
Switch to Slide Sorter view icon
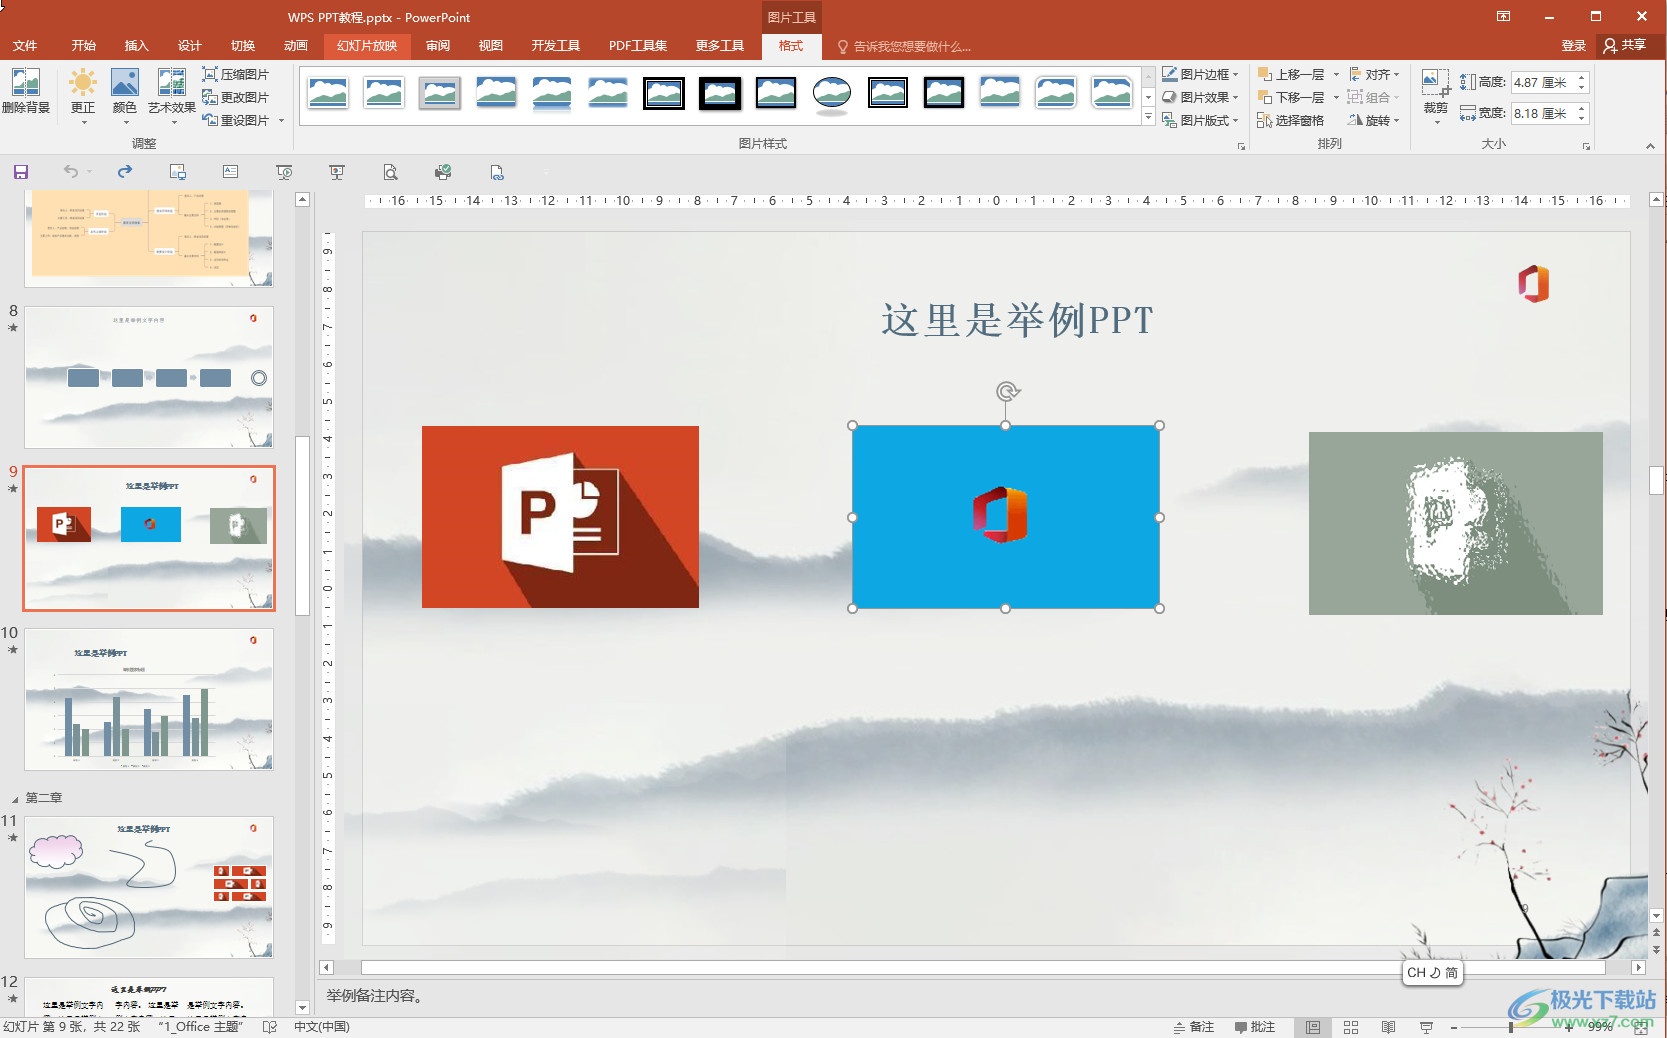pyautogui.click(x=1351, y=1027)
